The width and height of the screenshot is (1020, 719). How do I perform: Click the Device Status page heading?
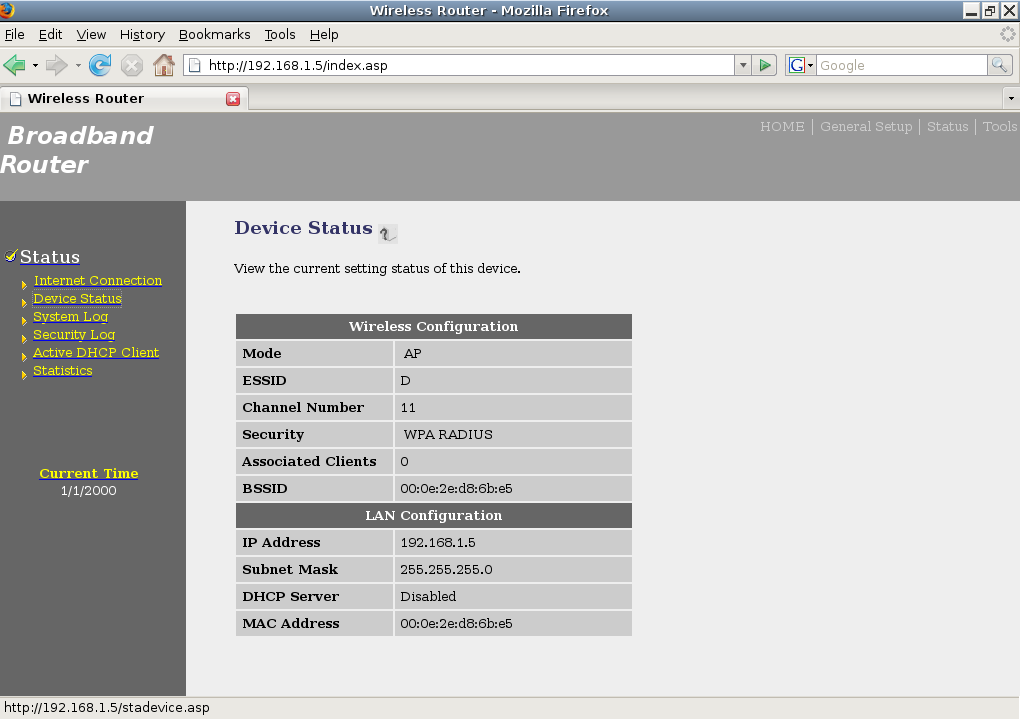click(x=303, y=228)
